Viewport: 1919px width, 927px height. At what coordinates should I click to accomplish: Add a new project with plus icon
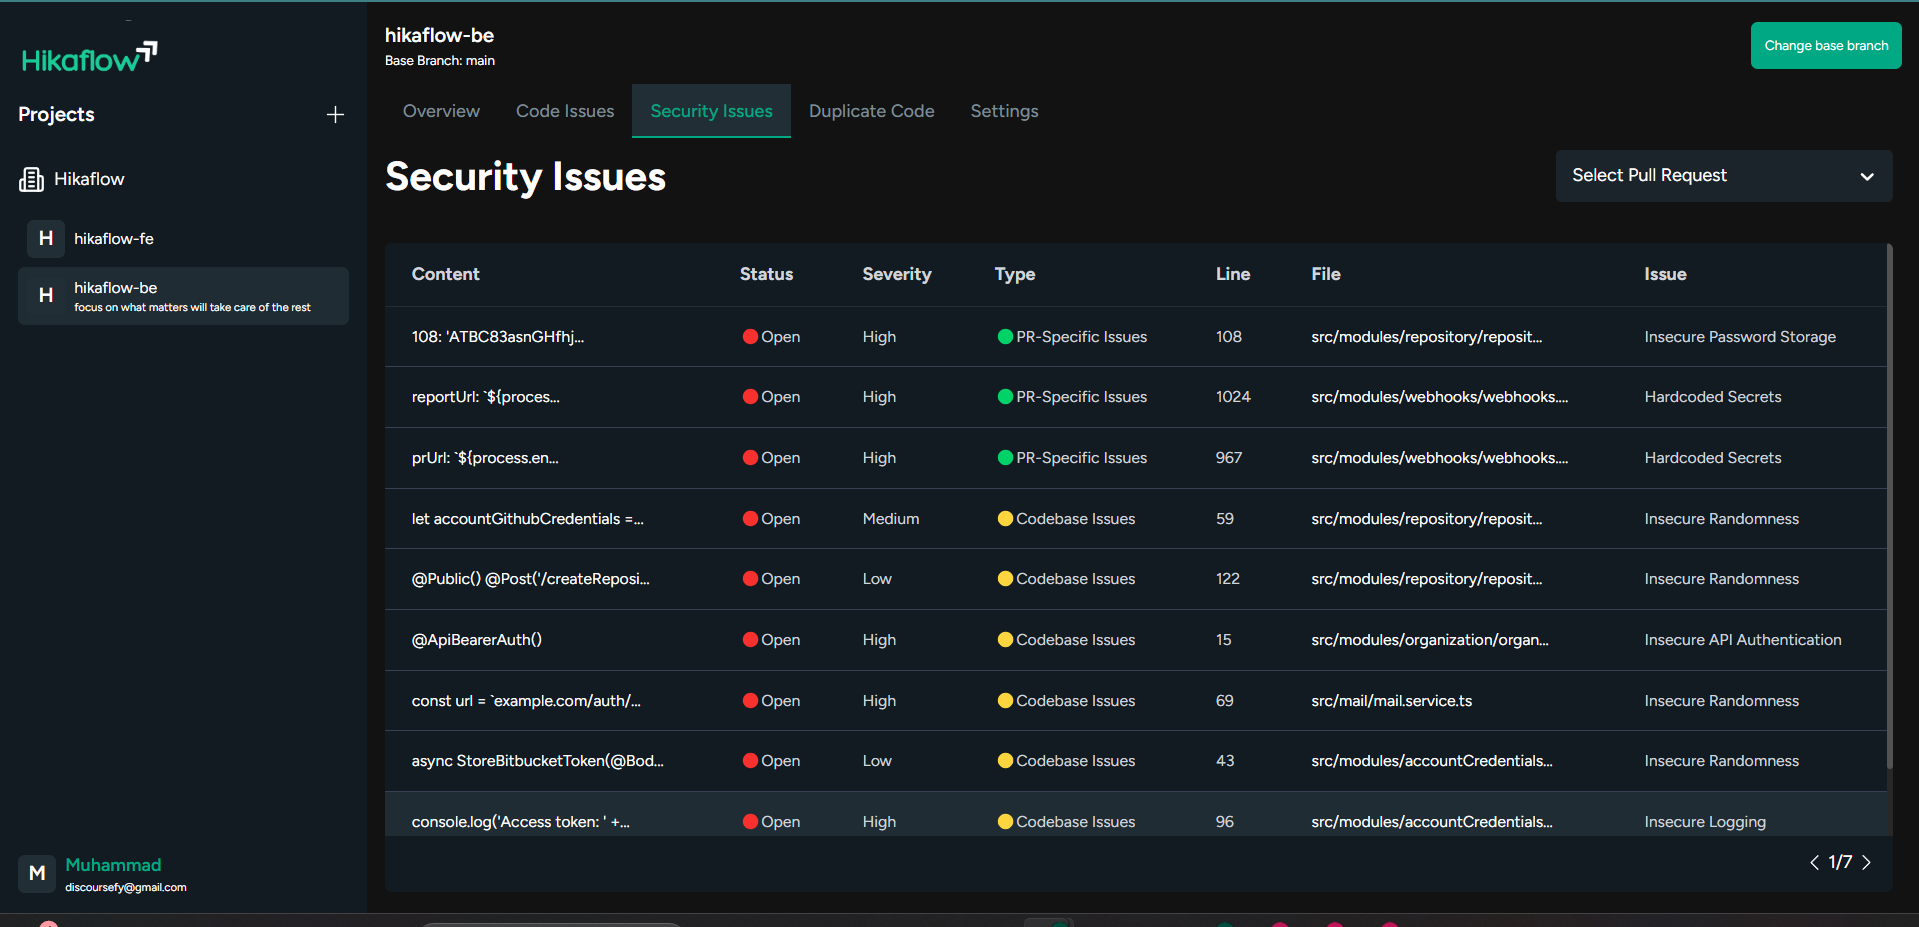coord(335,115)
